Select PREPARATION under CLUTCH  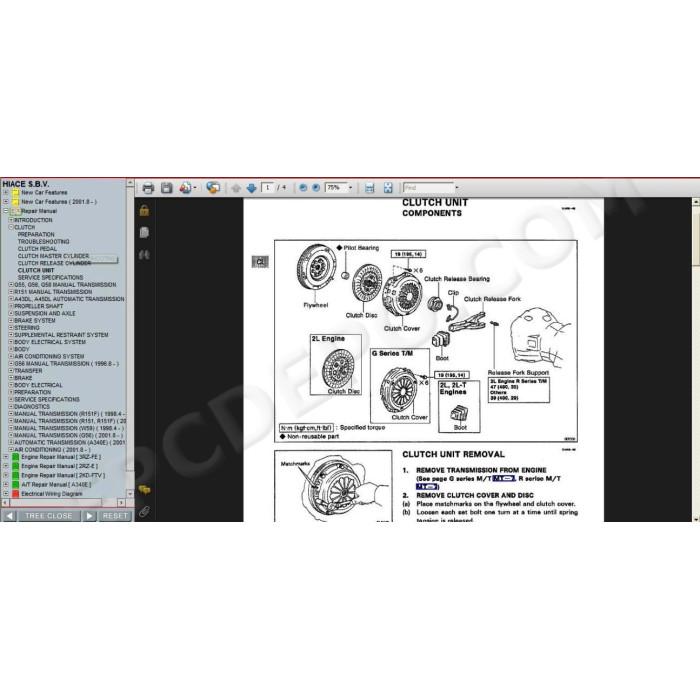pos(36,234)
